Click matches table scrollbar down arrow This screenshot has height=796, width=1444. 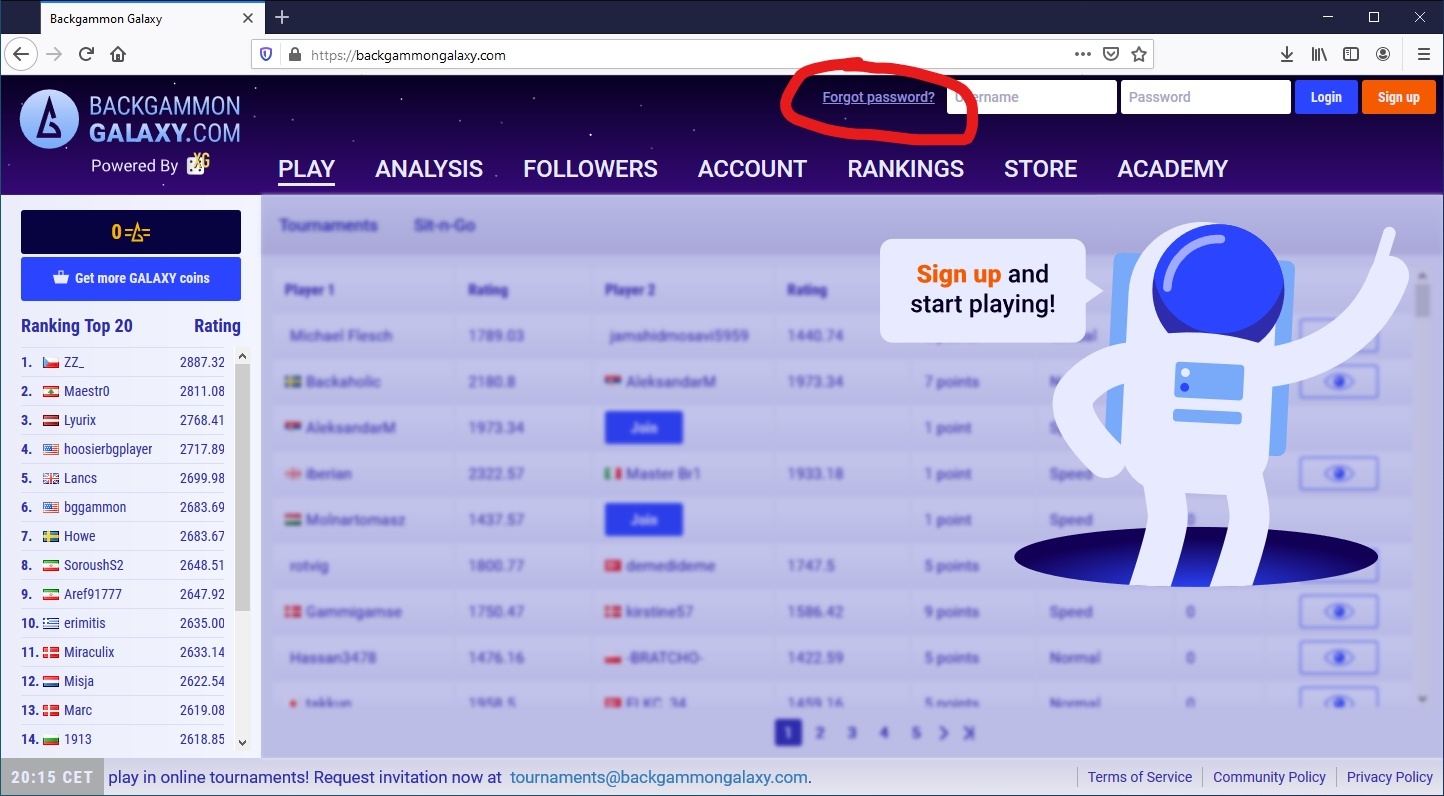click(x=1423, y=699)
